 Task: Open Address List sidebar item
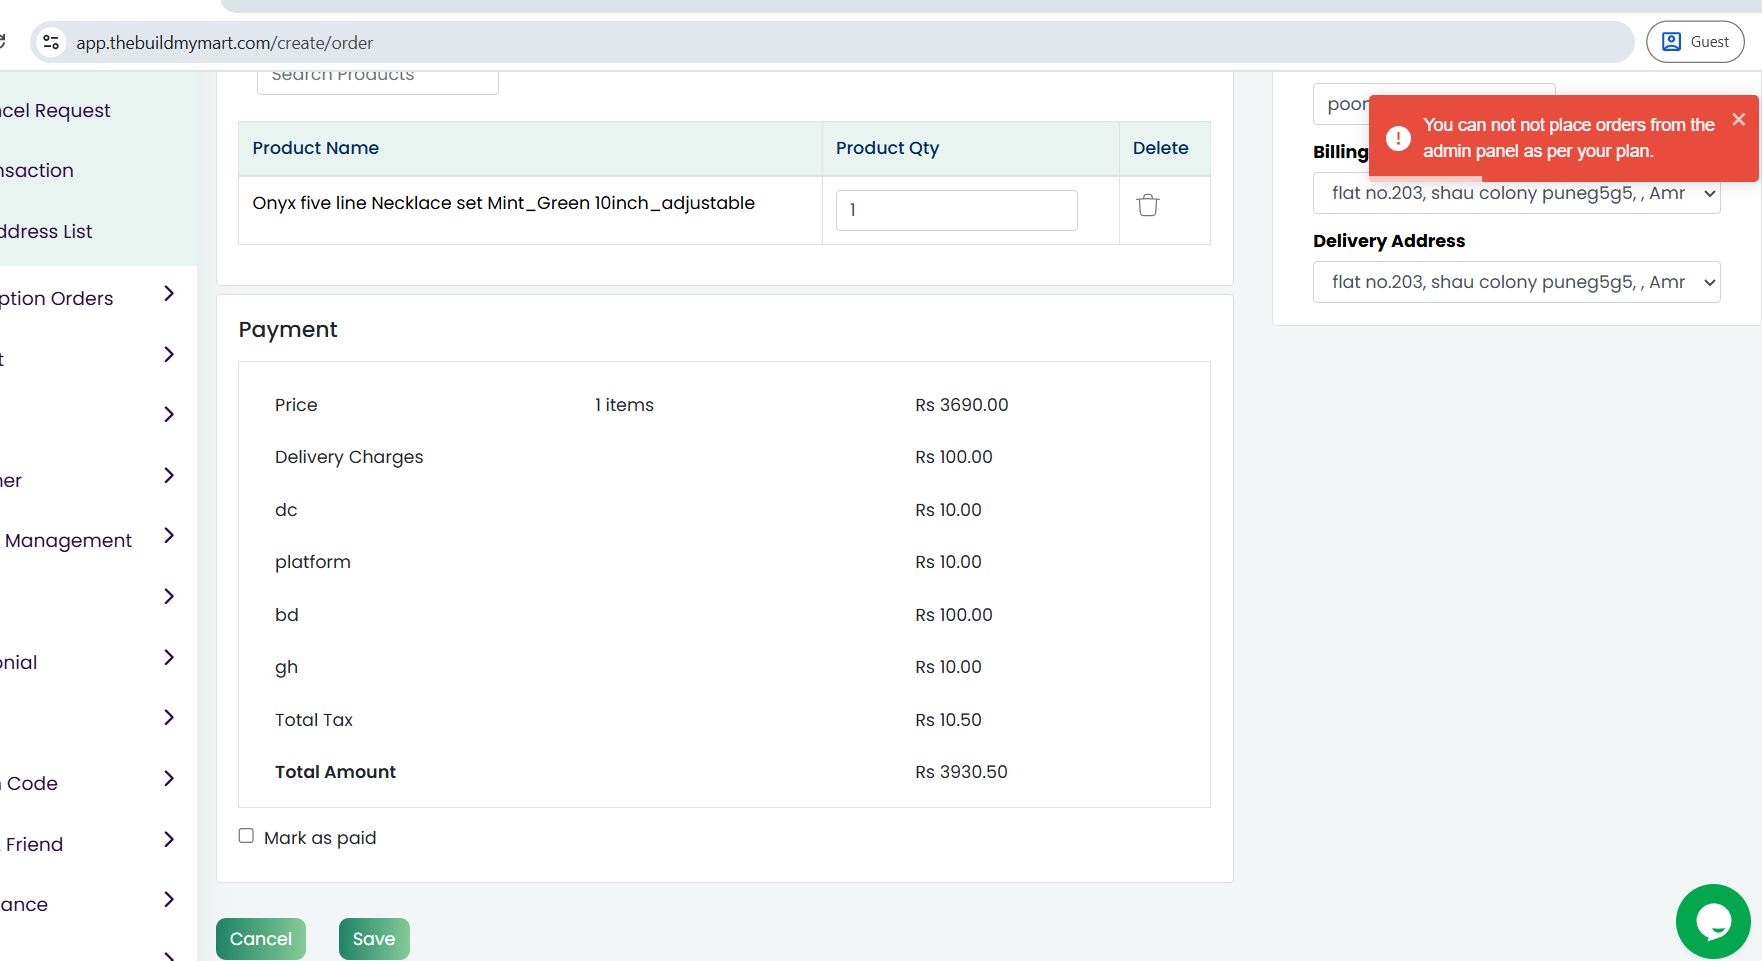(46, 232)
